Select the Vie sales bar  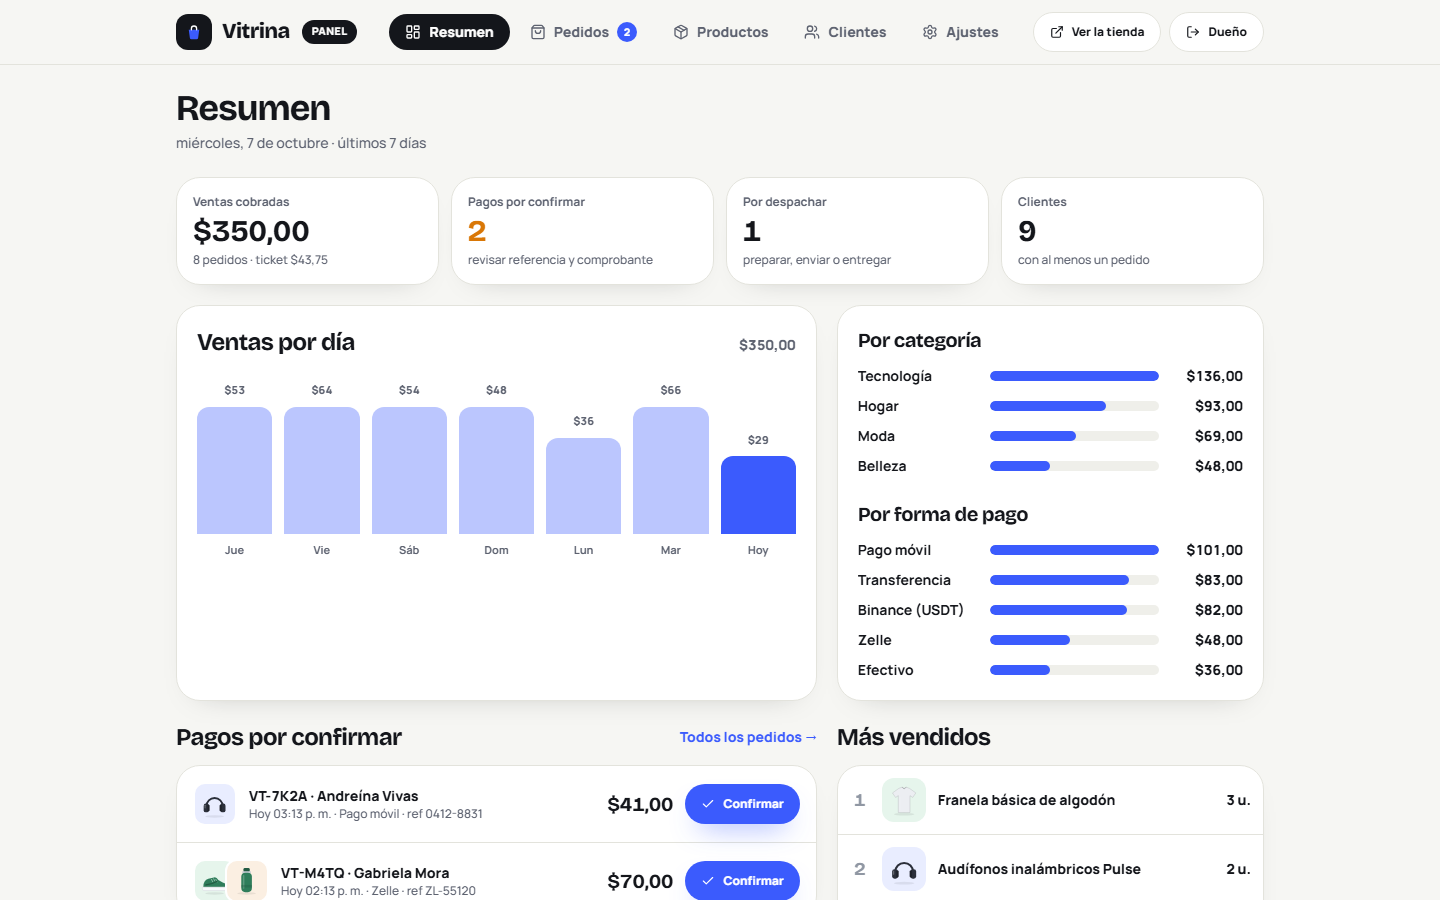pos(322,470)
